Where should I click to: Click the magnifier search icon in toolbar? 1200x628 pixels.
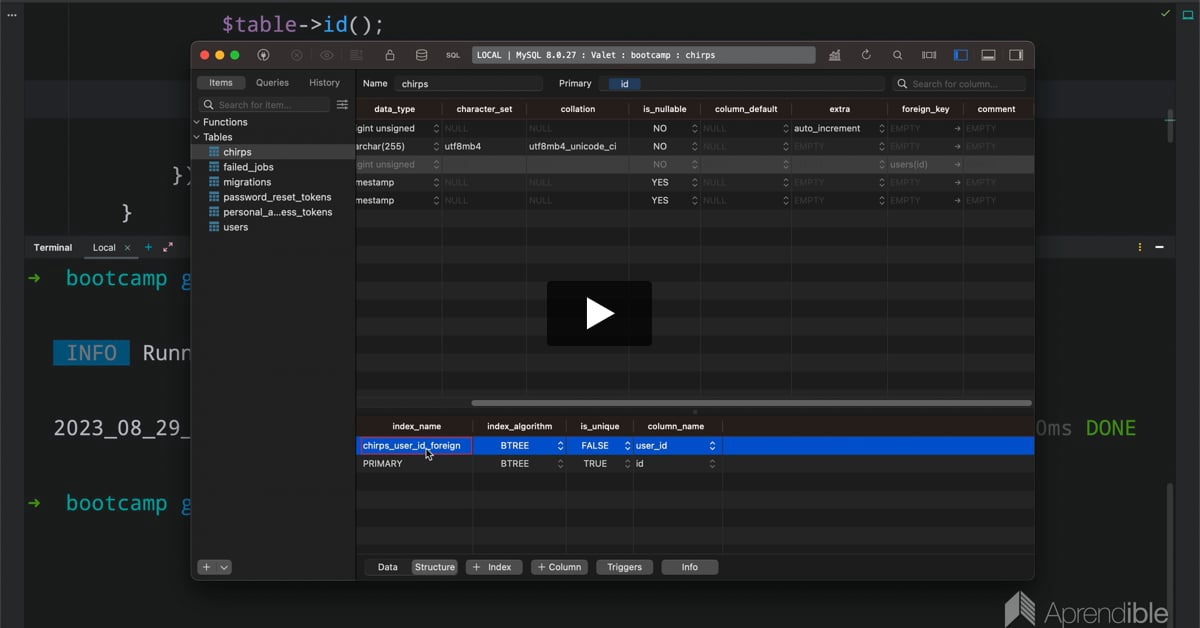pos(897,56)
